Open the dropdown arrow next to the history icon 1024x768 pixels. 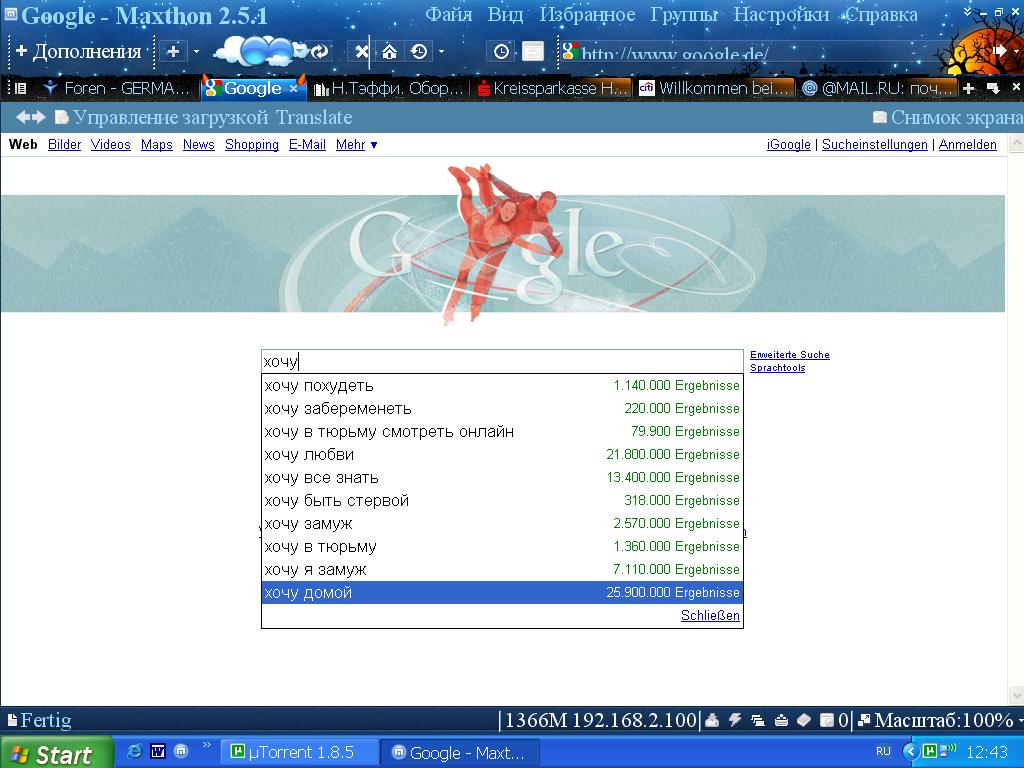pyautogui.click(x=441, y=52)
